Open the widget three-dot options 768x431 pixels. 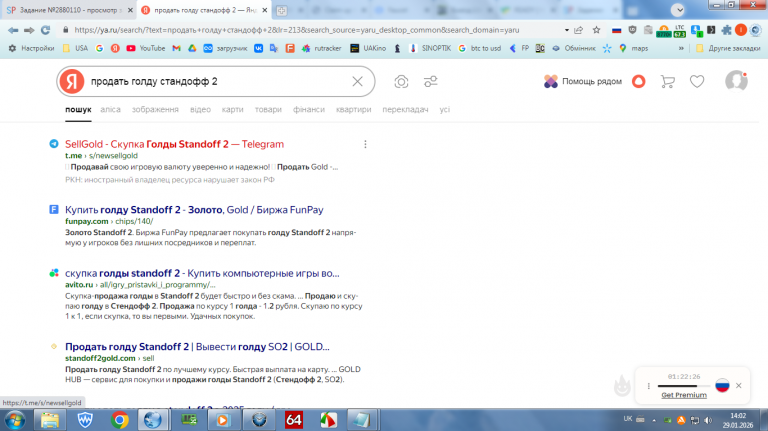[648, 386]
